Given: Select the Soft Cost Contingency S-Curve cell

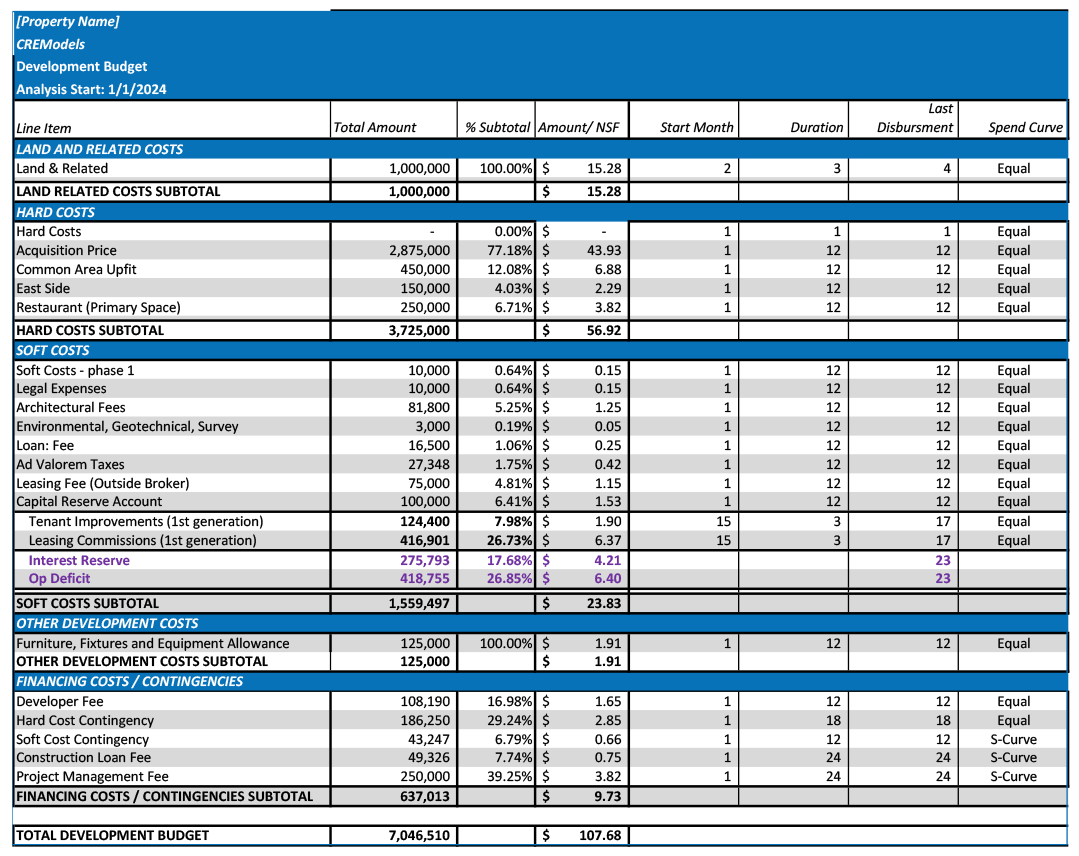Looking at the screenshot, I should [x=1012, y=739].
